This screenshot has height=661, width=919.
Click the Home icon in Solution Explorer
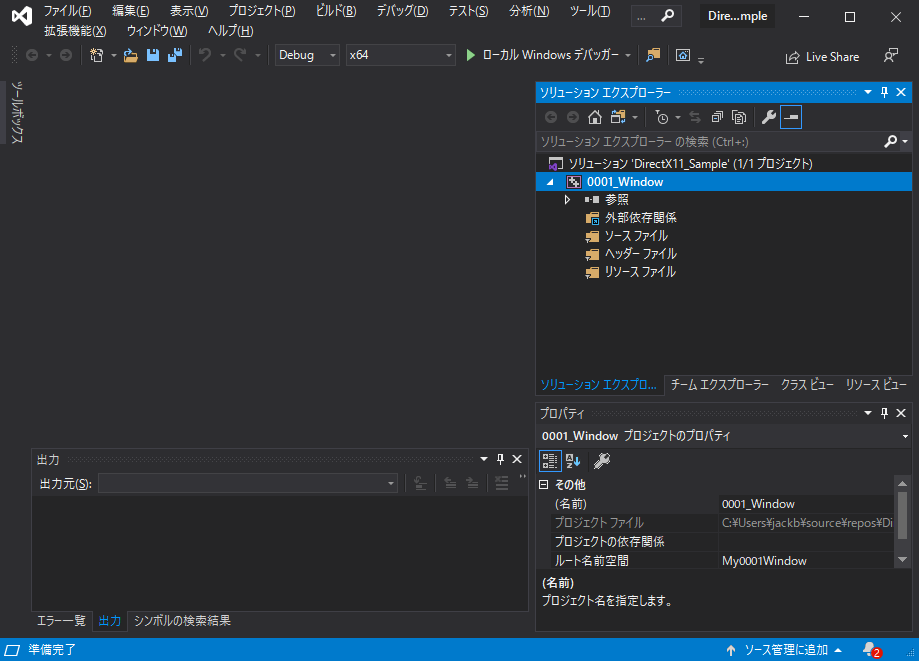[x=594, y=117]
